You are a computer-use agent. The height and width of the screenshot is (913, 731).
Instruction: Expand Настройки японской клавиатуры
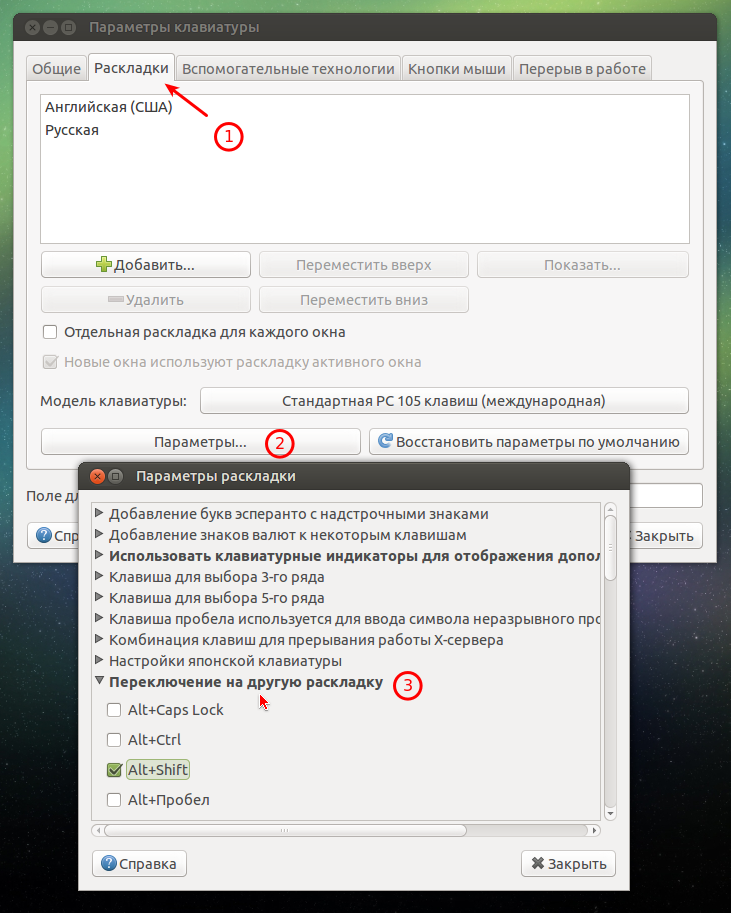point(99,660)
